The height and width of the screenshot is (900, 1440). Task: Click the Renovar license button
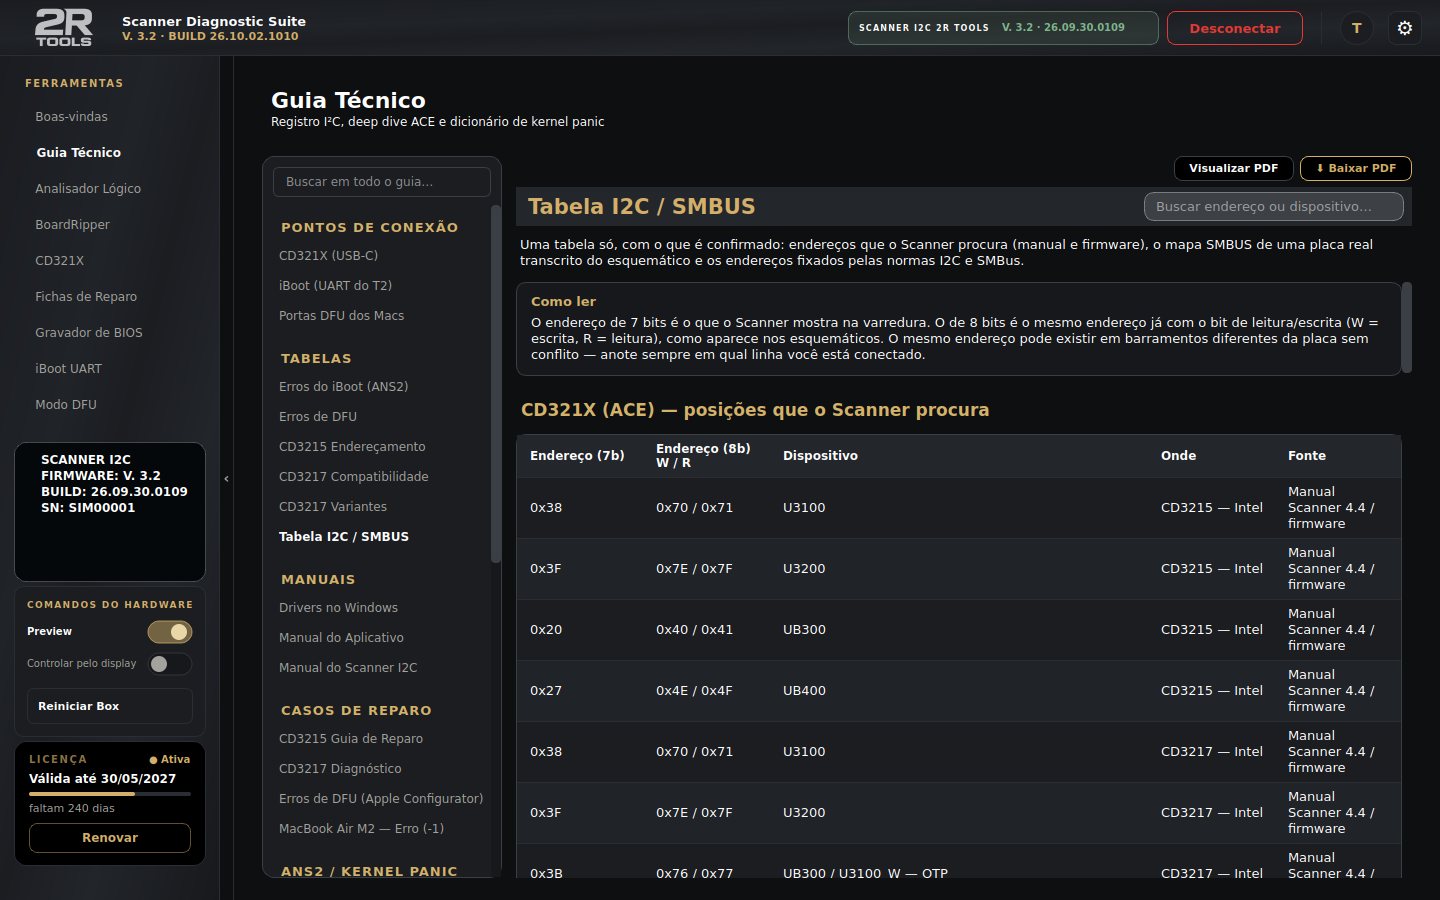pos(110,838)
